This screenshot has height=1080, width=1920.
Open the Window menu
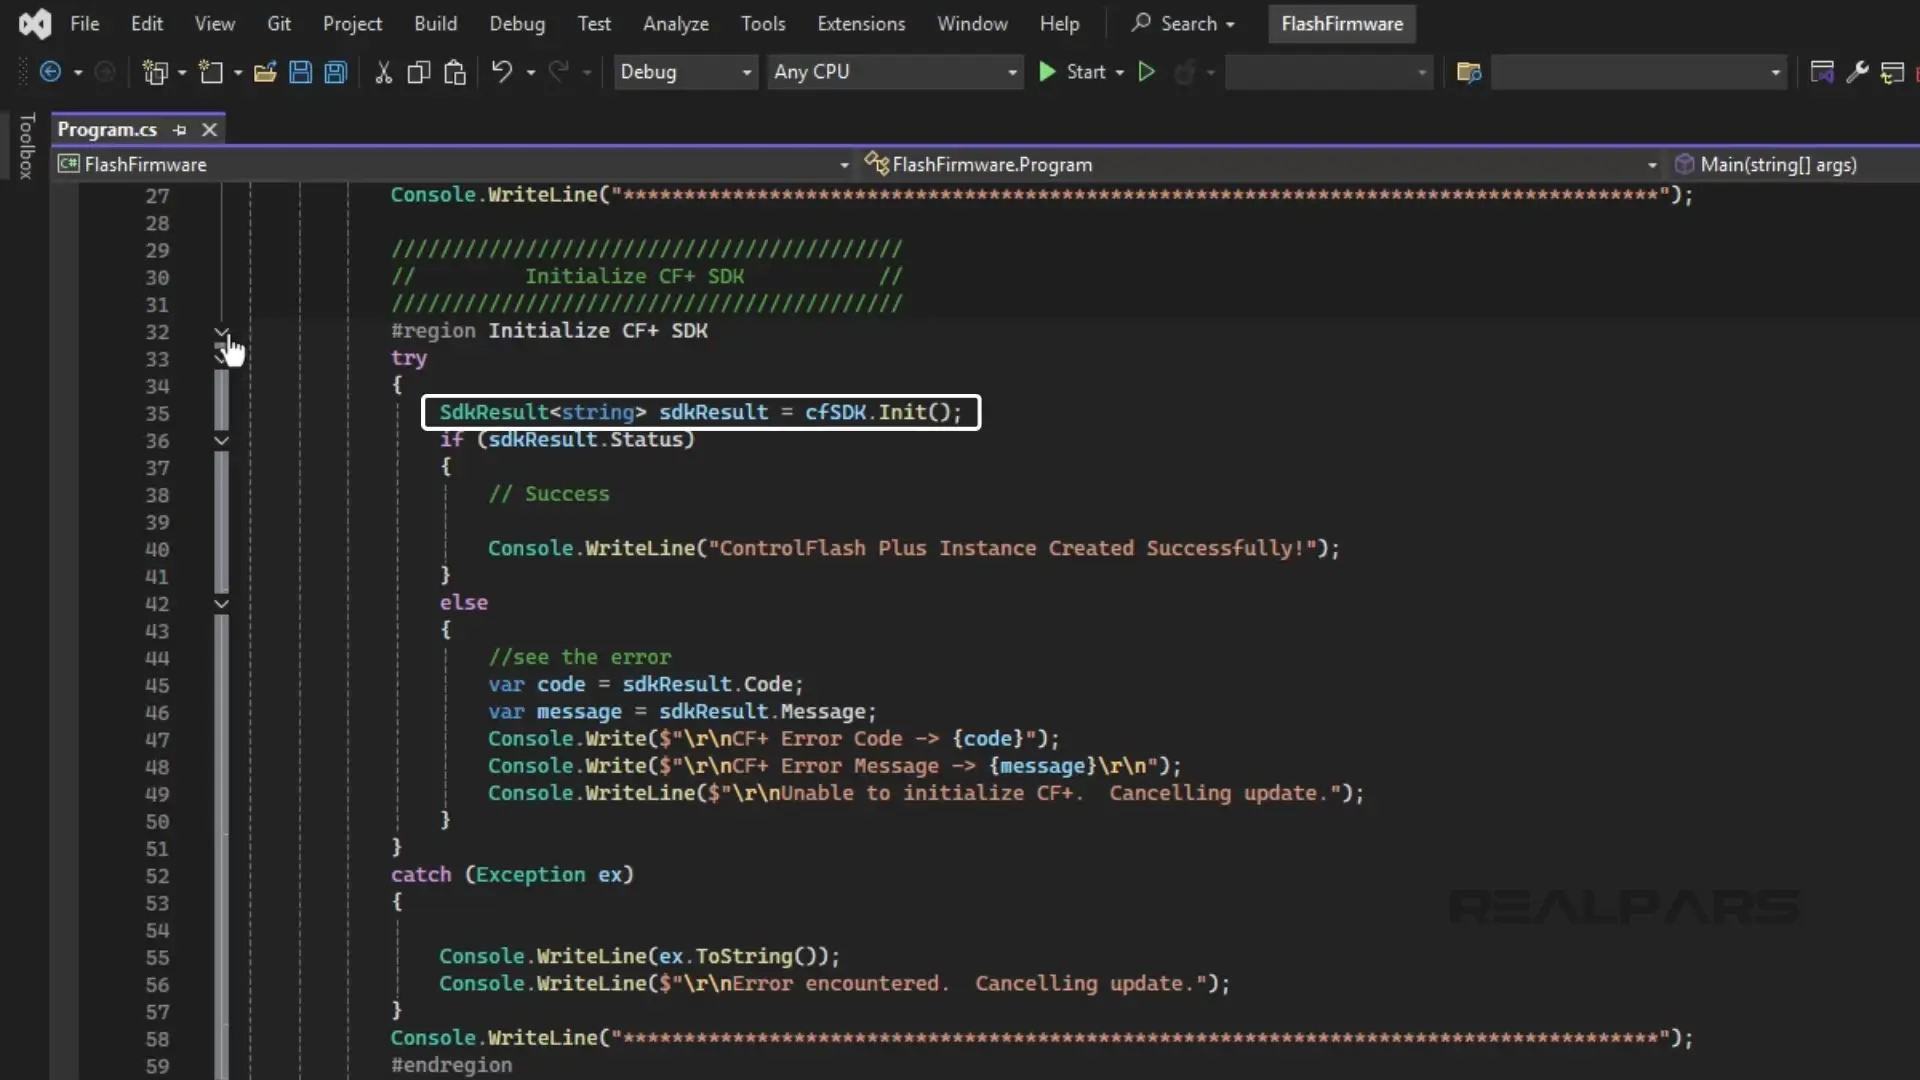(x=972, y=23)
